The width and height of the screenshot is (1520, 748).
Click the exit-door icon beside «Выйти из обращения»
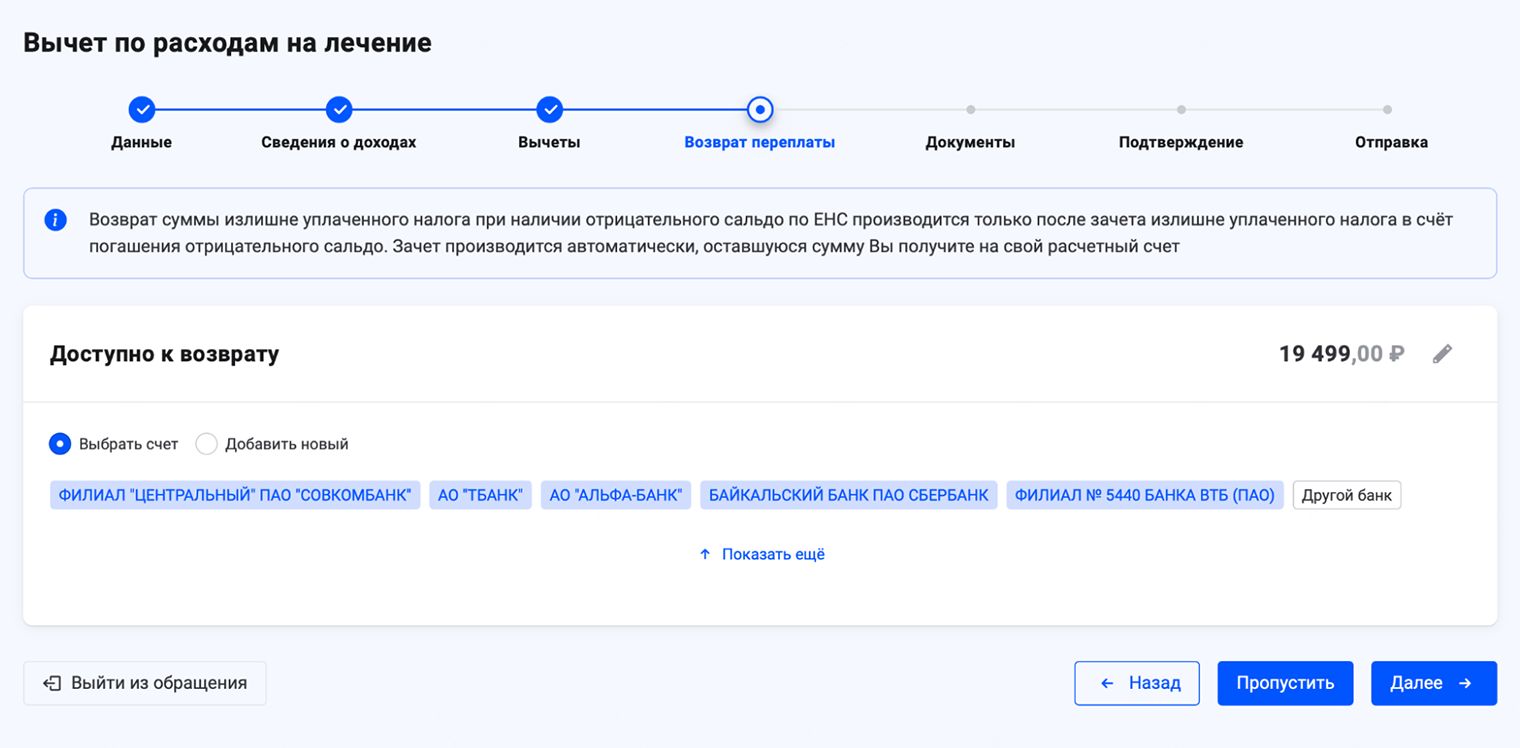coord(50,683)
